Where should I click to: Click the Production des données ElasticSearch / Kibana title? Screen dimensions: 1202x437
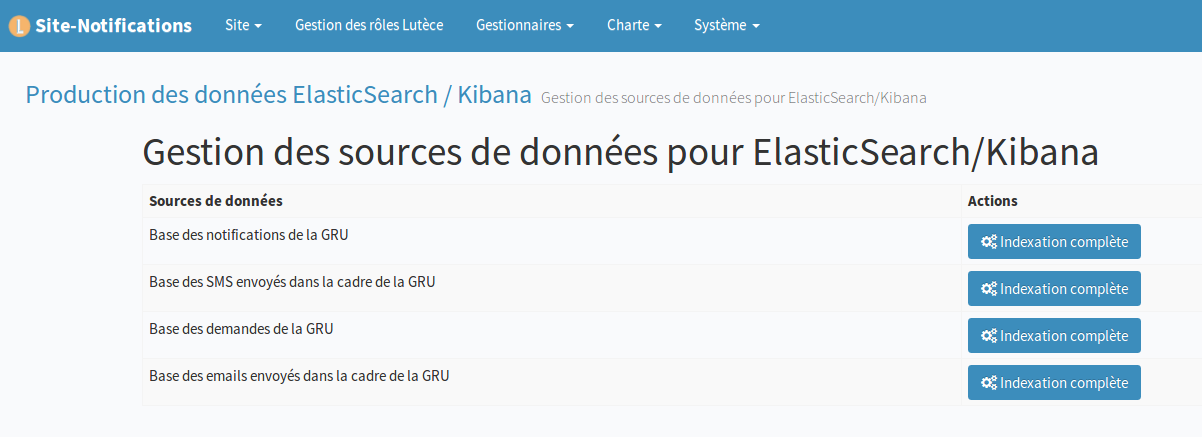[278, 95]
